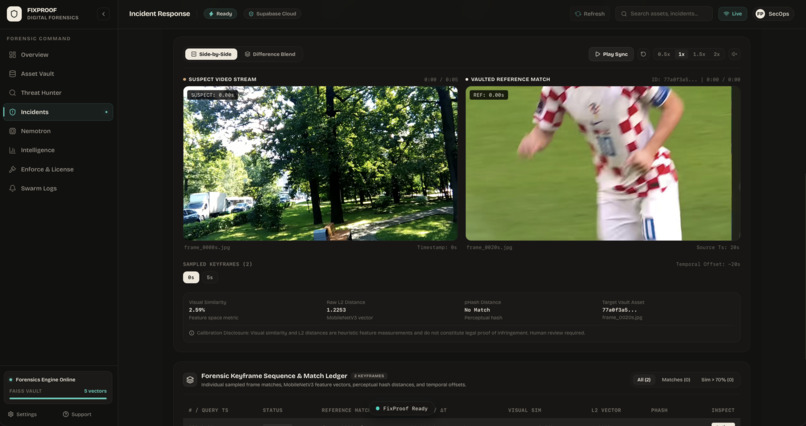Click the Refresh button
This screenshot has width=806, height=426.
tap(590, 14)
